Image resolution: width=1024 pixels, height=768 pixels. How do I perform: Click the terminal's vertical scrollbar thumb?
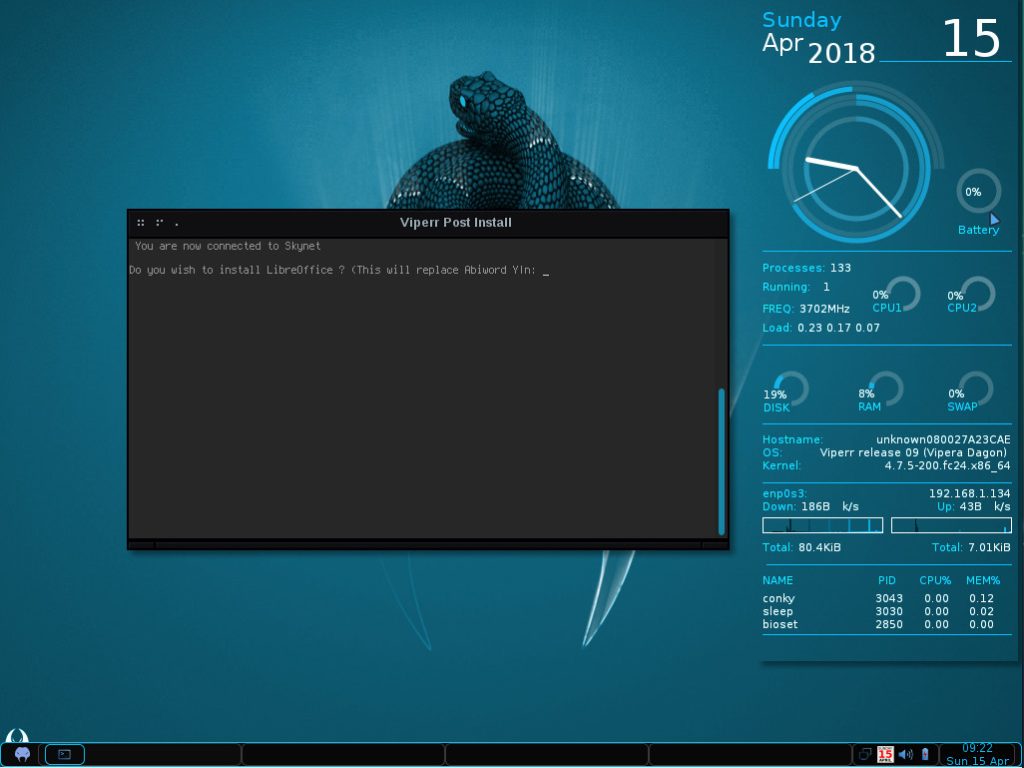coord(721,460)
